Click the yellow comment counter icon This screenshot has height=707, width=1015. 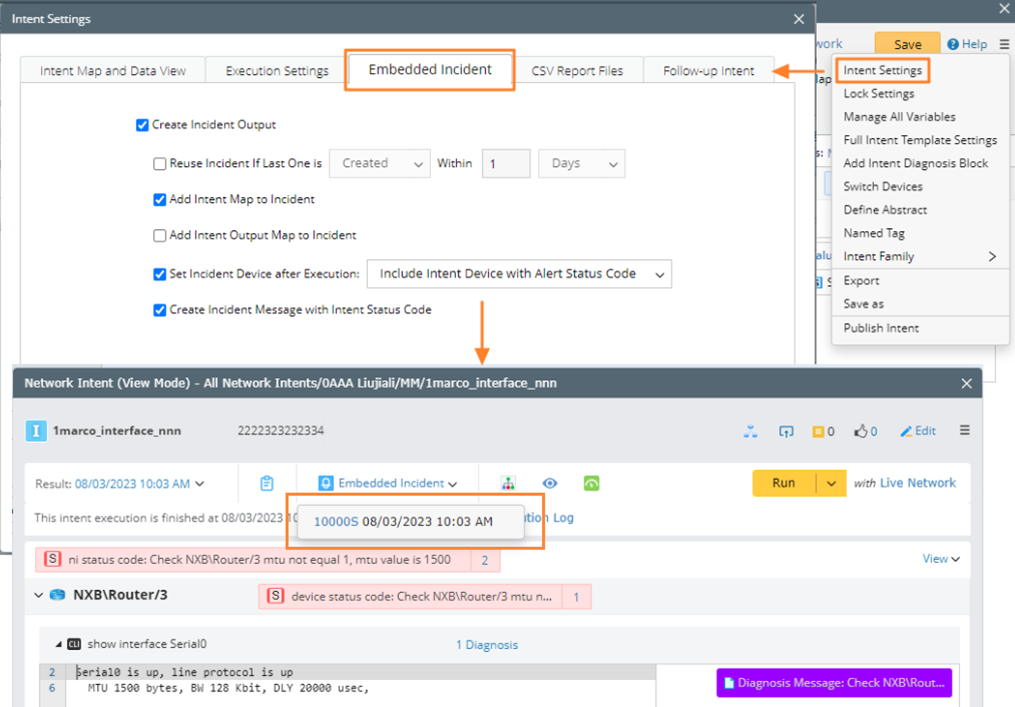(818, 431)
